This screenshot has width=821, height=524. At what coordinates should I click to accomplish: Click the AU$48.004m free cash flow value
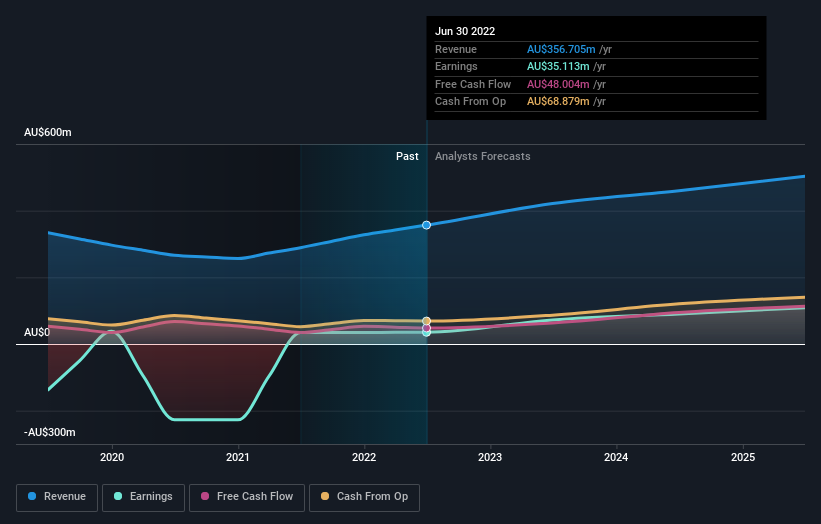tap(558, 84)
